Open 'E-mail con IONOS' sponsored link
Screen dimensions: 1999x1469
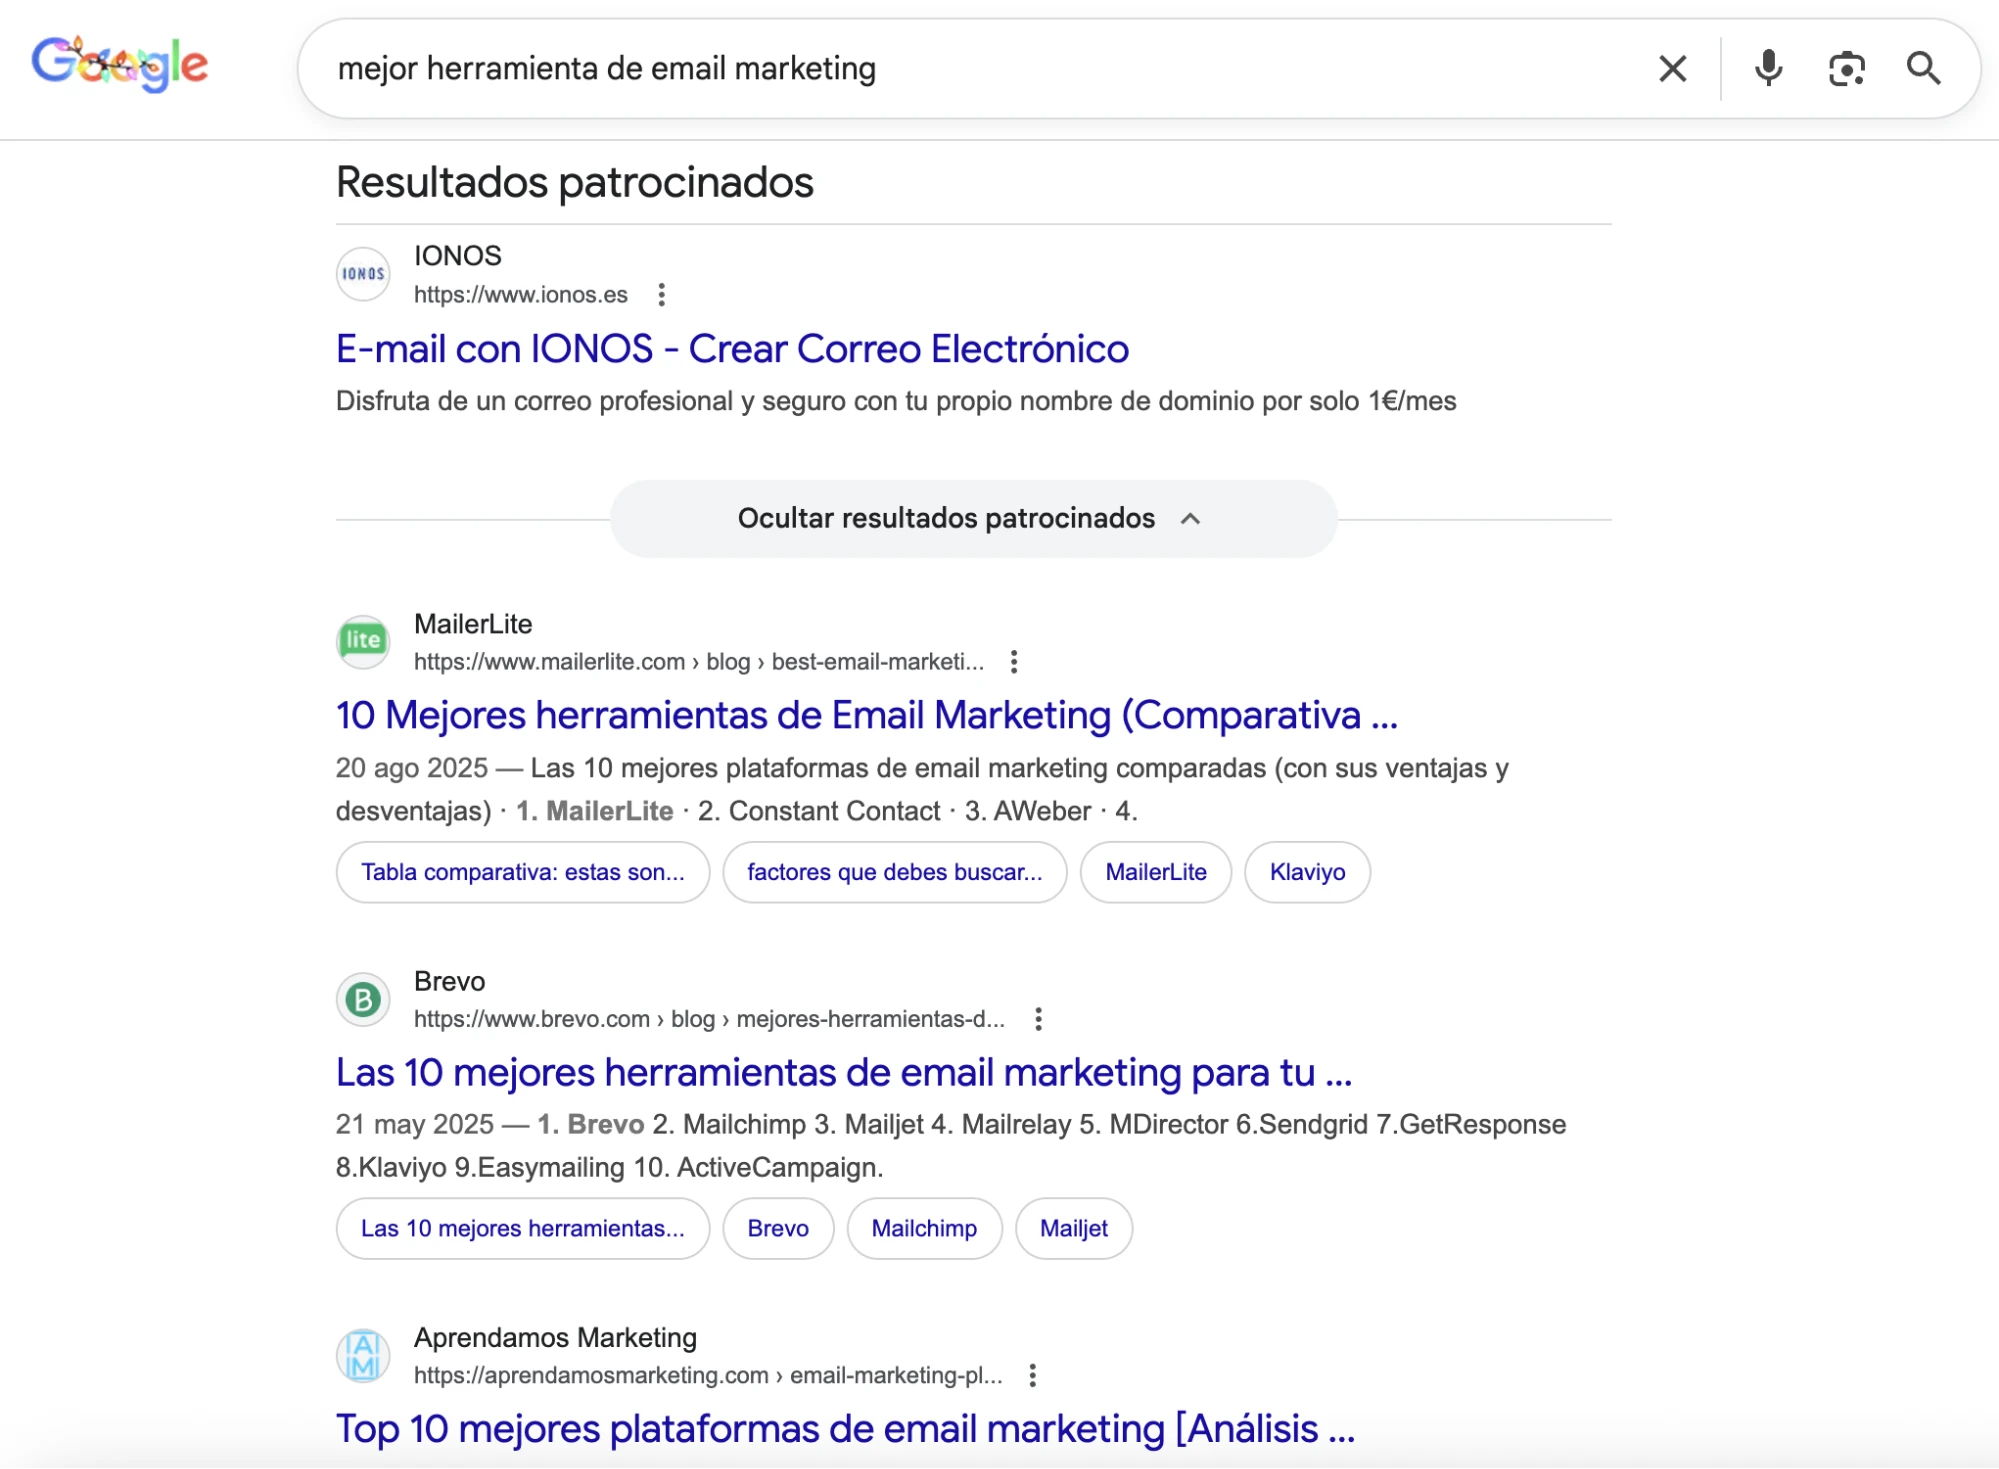click(732, 349)
